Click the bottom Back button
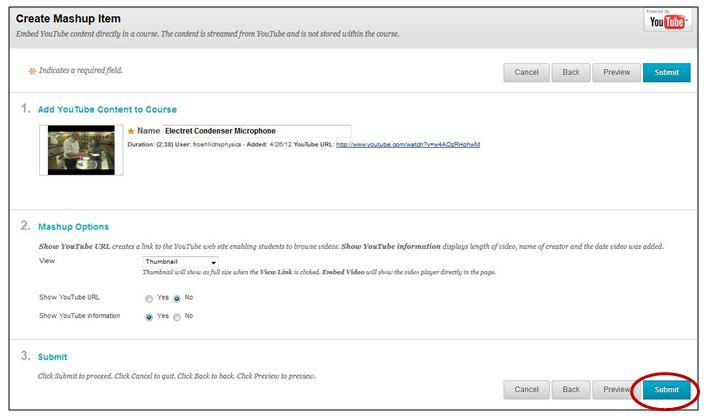Image resolution: width=706 pixels, height=418 pixels. (571, 390)
